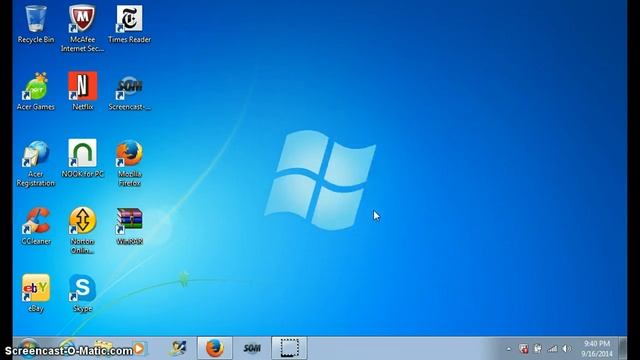Select the Acer Games desktop shortcut
Viewport: 640px width, 360px height.
[x=36, y=91]
